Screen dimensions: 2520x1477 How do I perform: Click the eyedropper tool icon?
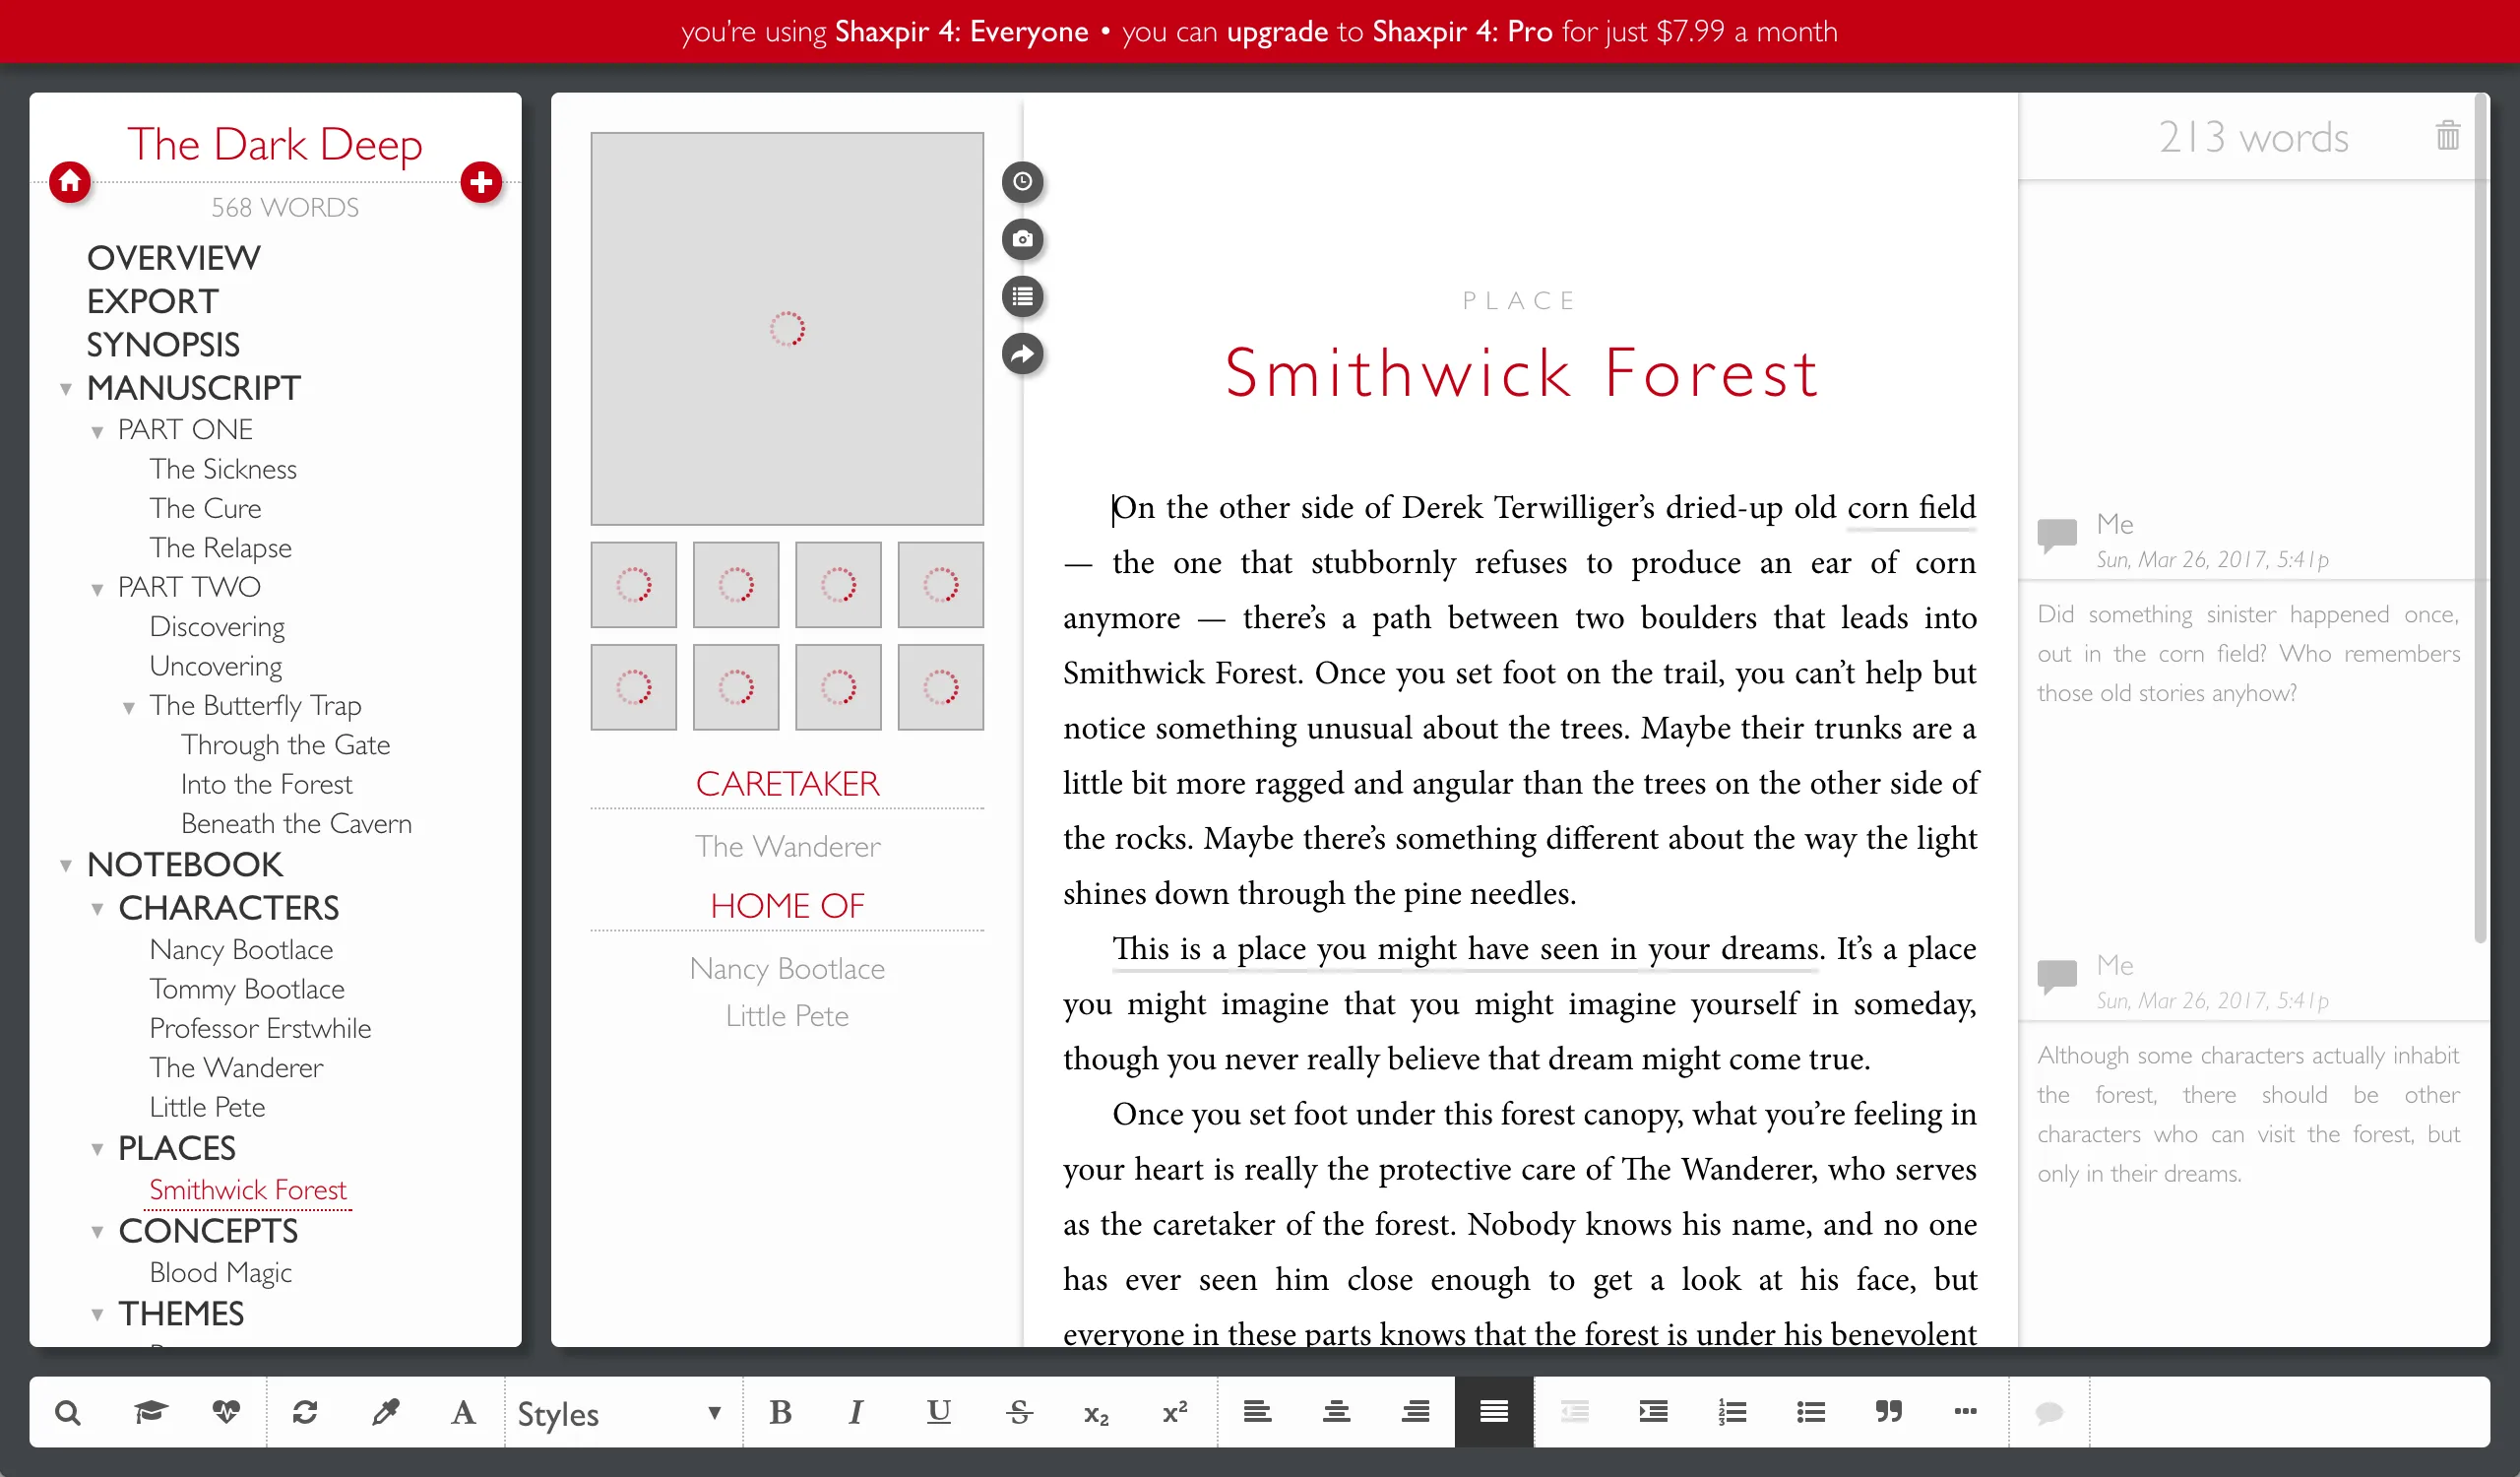tap(385, 1412)
